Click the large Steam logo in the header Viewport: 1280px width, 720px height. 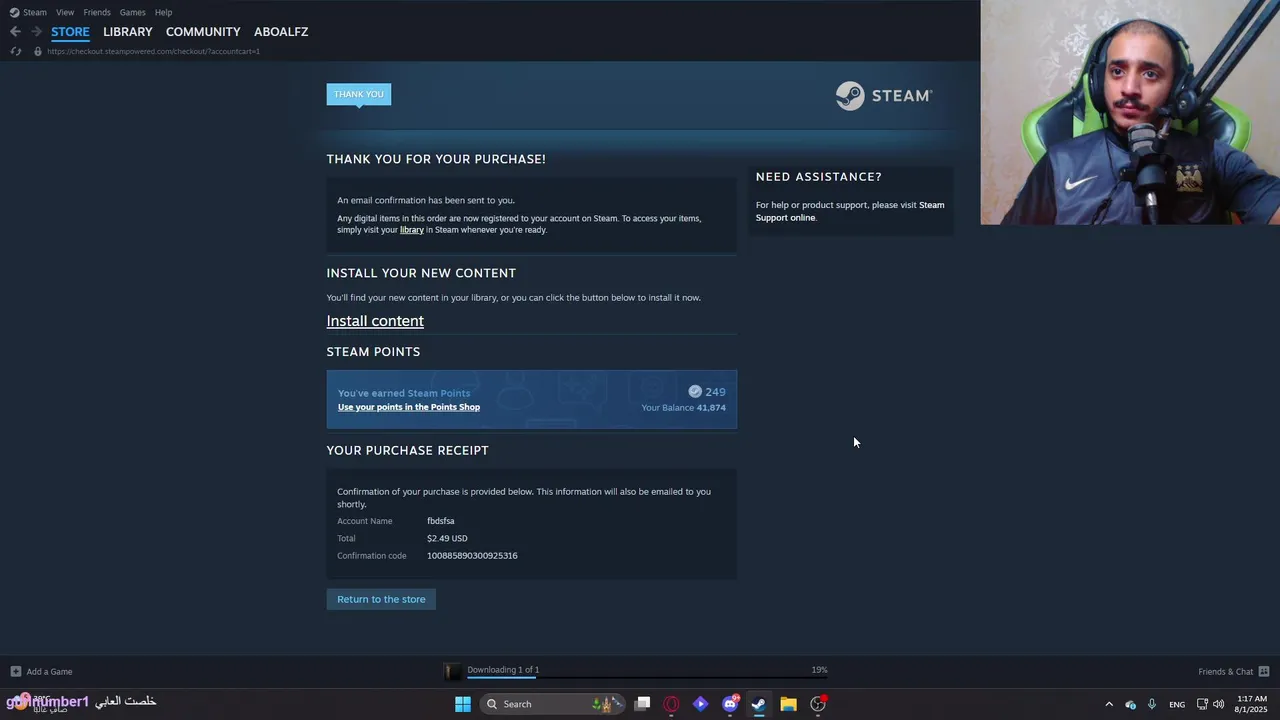coord(884,96)
